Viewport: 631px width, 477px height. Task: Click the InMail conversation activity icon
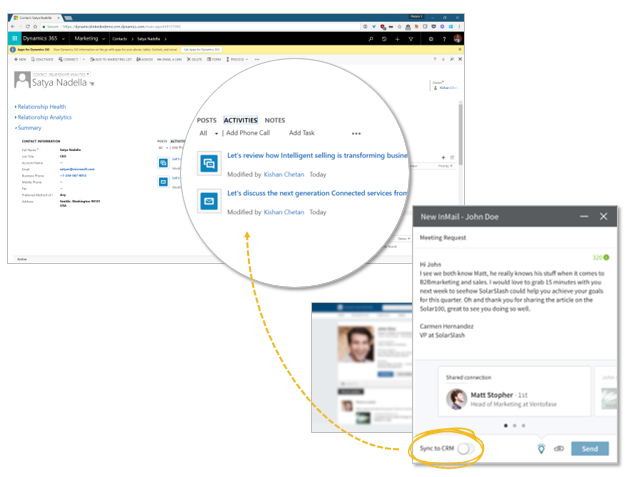tap(209, 163)
